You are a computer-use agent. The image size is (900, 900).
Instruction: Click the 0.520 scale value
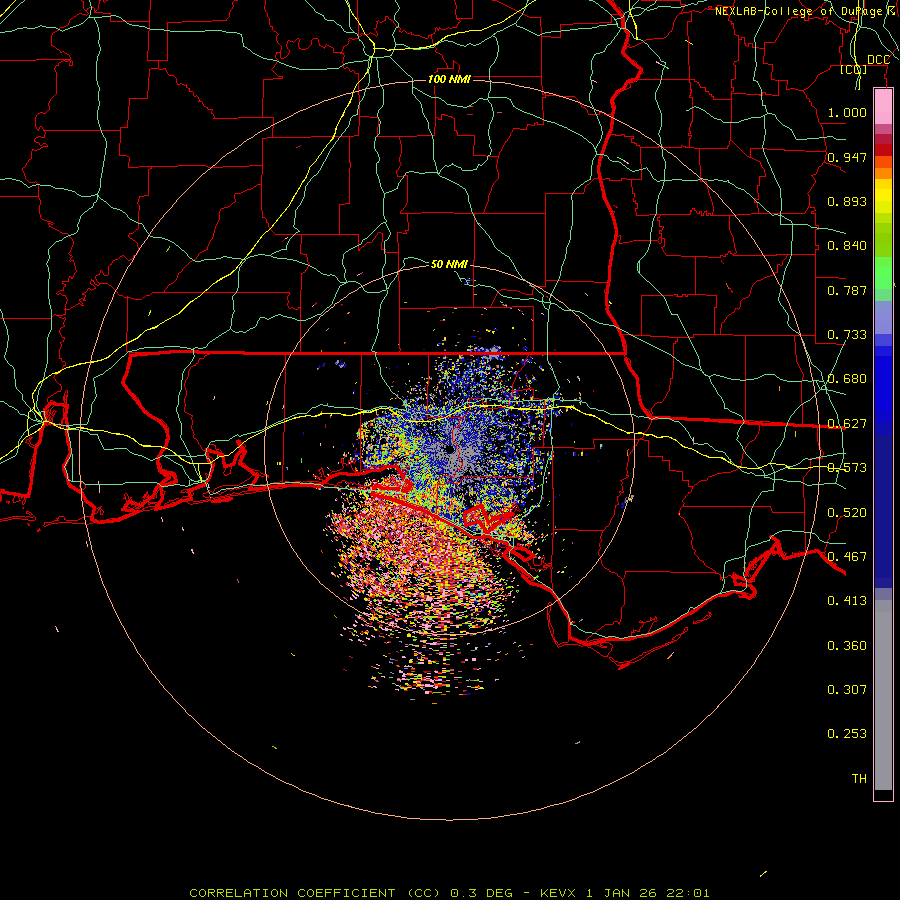point(847,513)
